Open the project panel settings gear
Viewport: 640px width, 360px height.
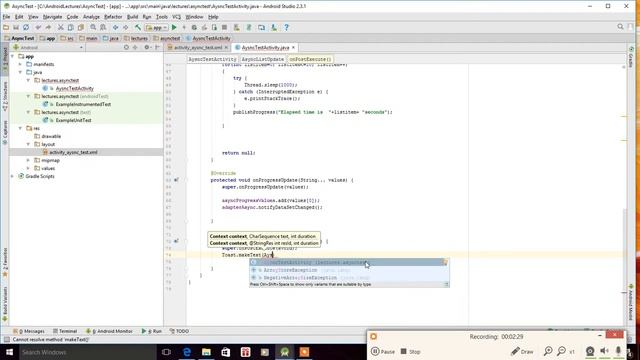[x=147, y=48]
